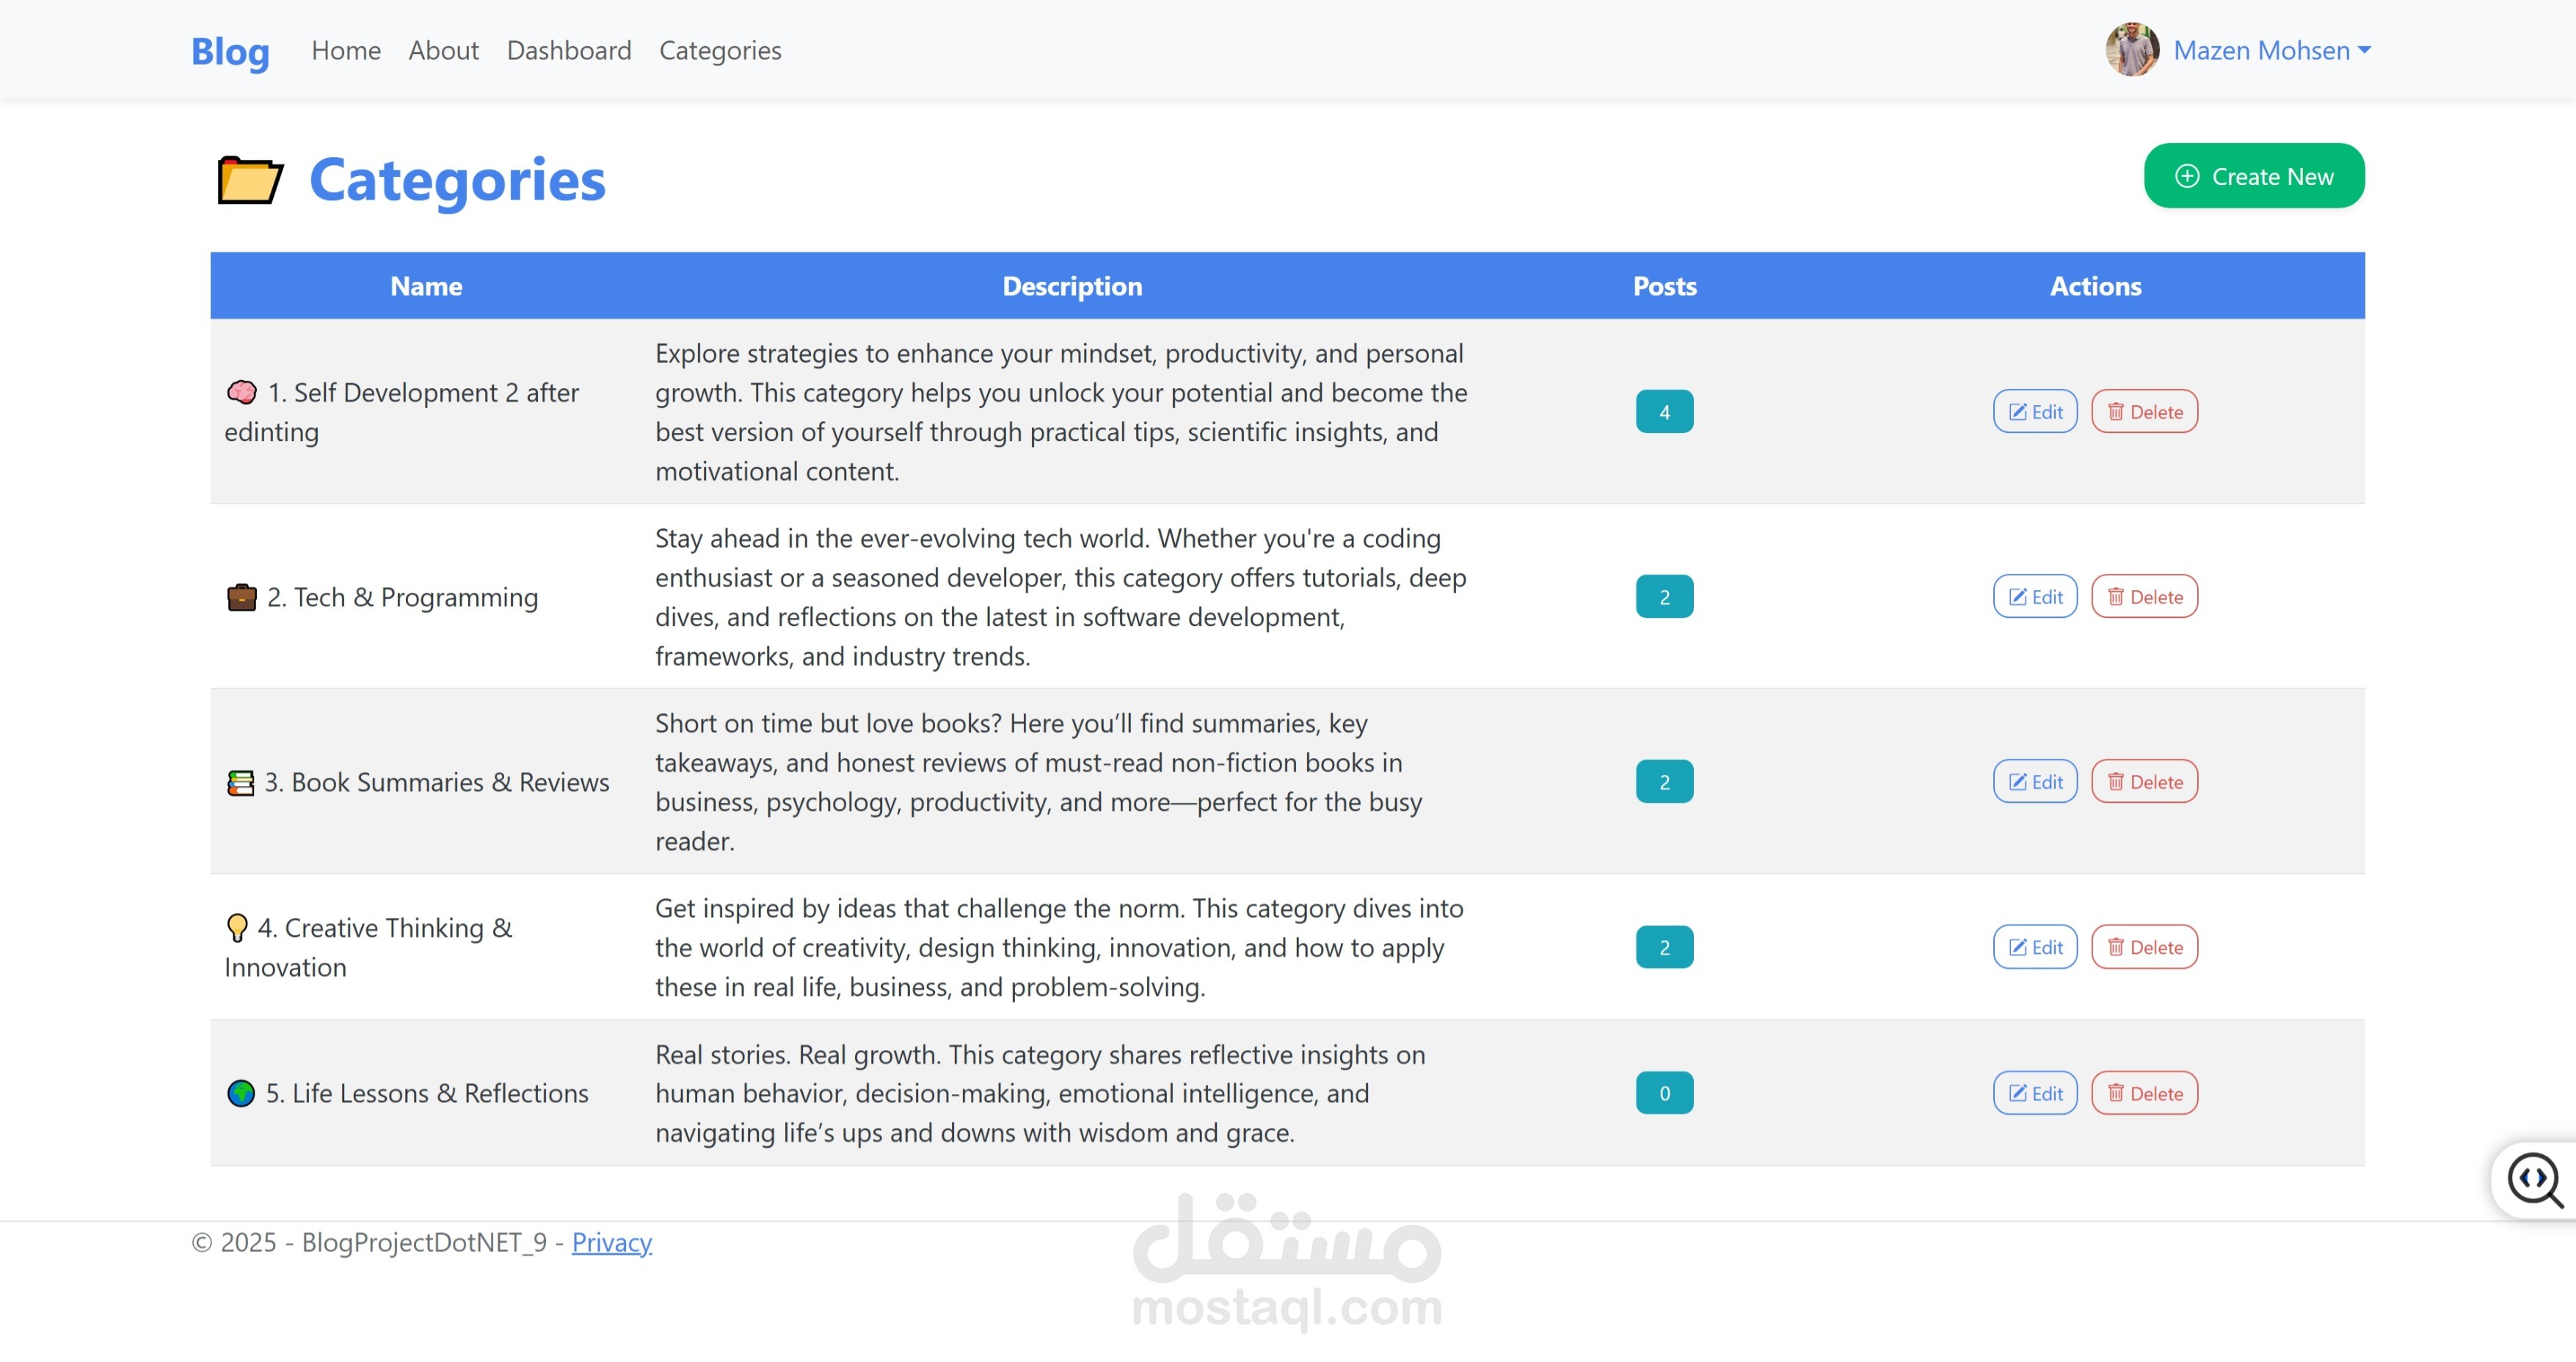
Task: Click the Actions column header
Action: (x=2095, y=286)
